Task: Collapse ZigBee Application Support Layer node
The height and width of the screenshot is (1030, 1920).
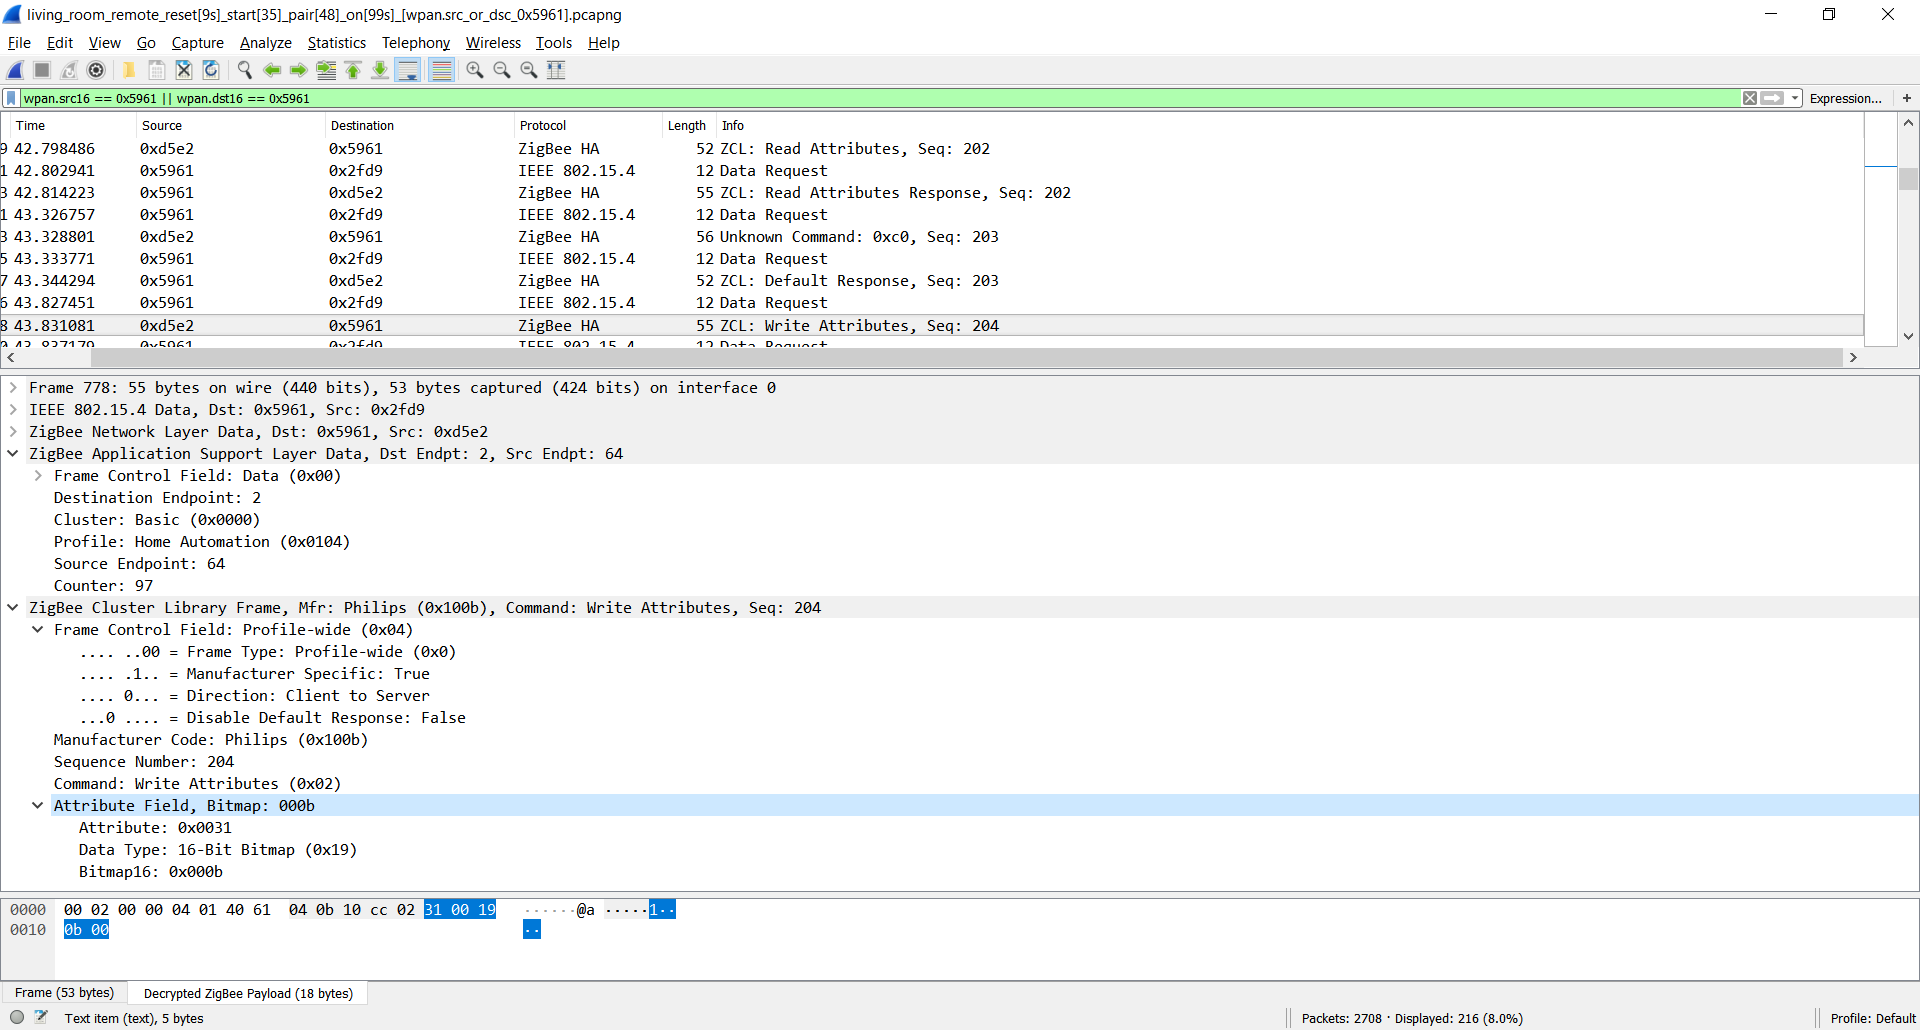Action: point(13,454)
